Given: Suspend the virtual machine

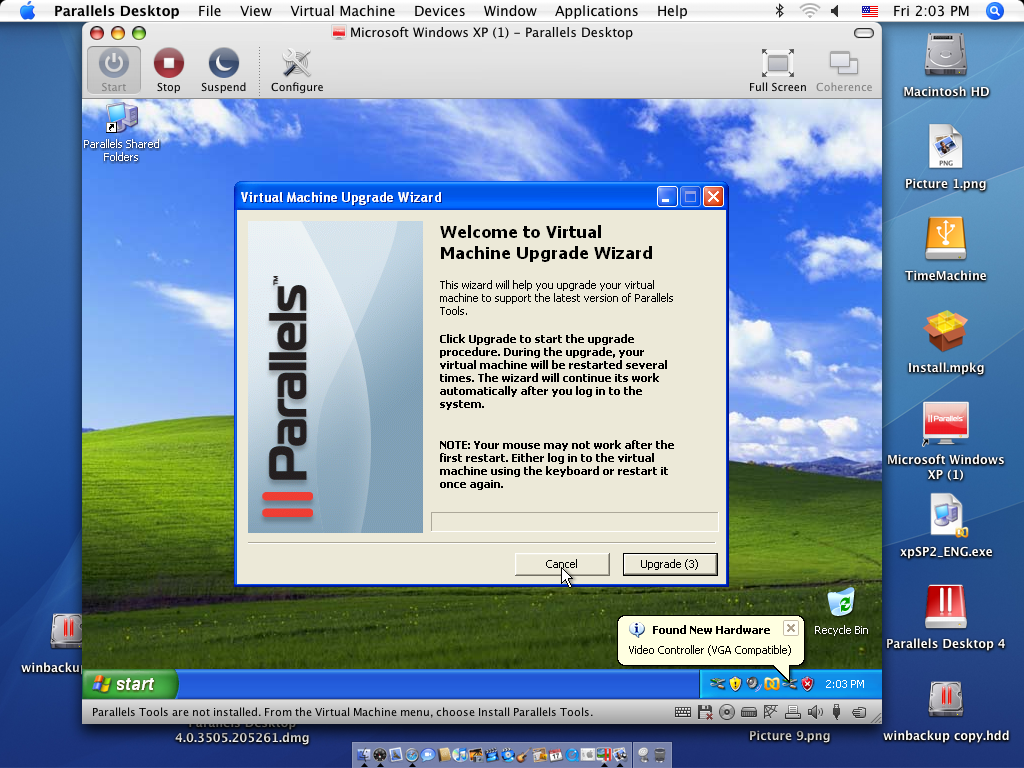Looking at the screenshot, I should pyautogui.click(x=223, y=70).
